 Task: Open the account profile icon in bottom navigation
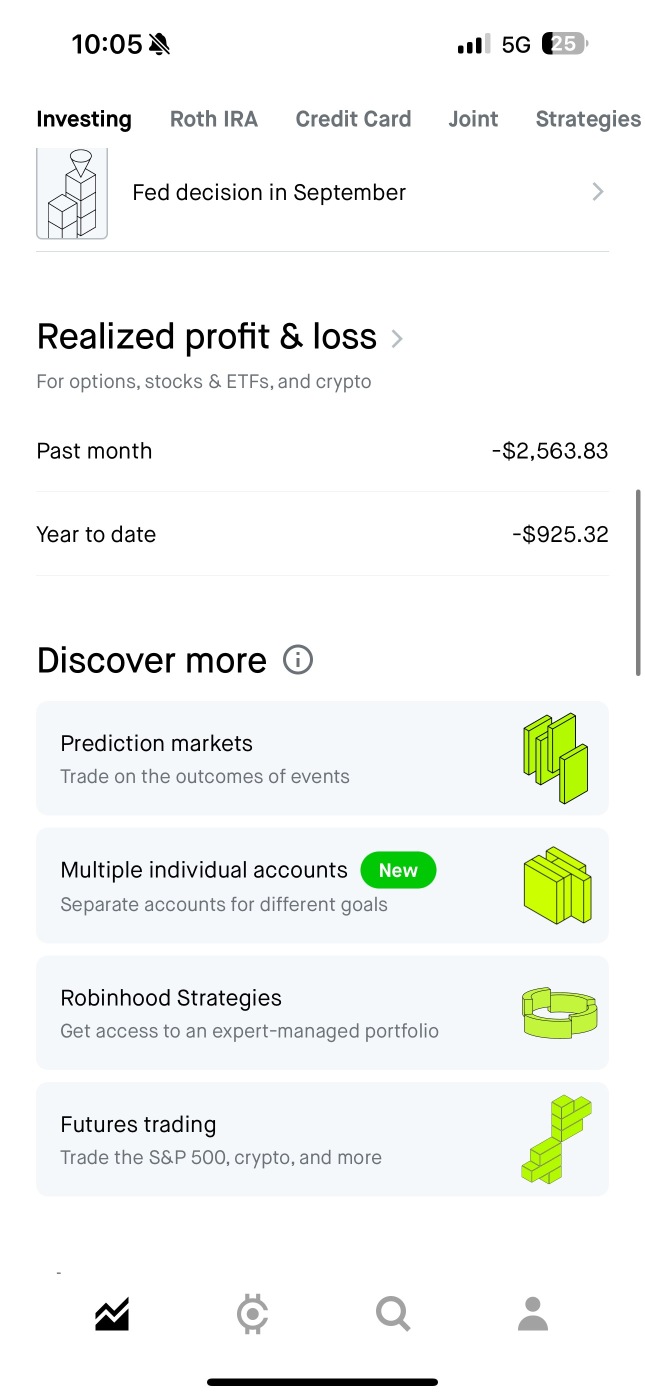coord(533,1314)
